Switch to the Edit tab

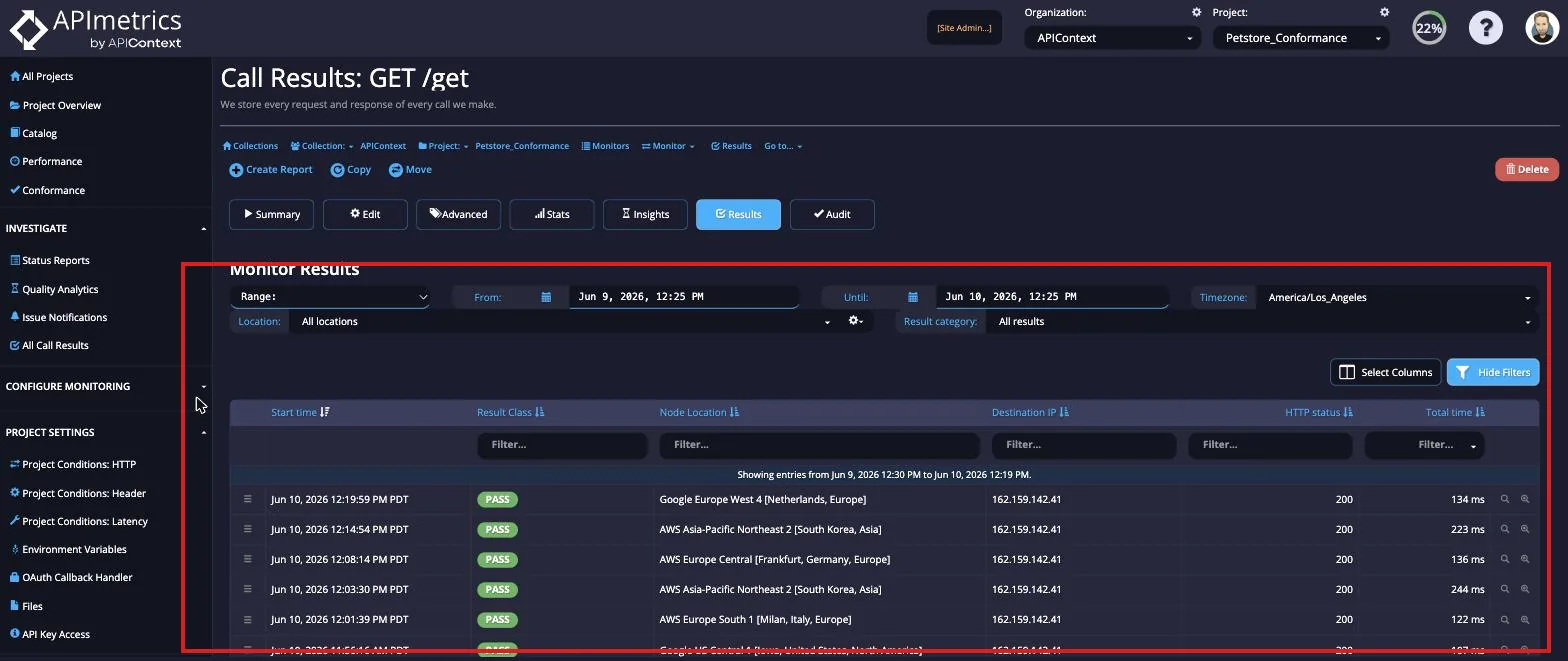point(365,214)
